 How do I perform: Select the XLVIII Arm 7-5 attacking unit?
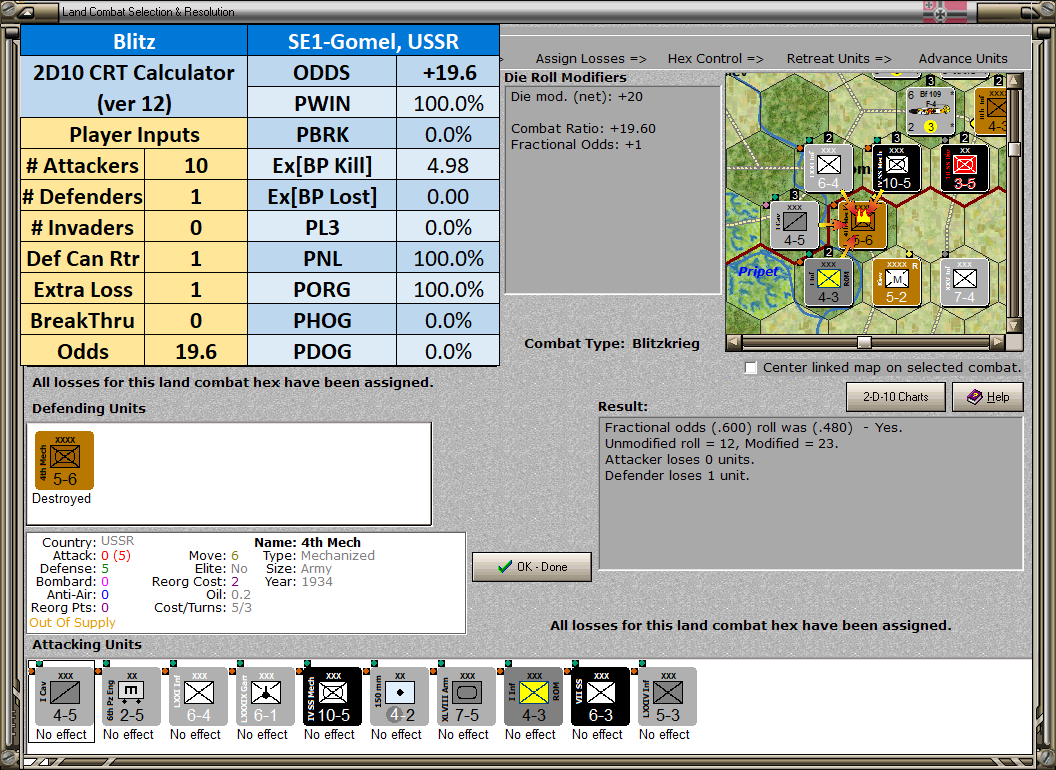(x=467, y=697)
